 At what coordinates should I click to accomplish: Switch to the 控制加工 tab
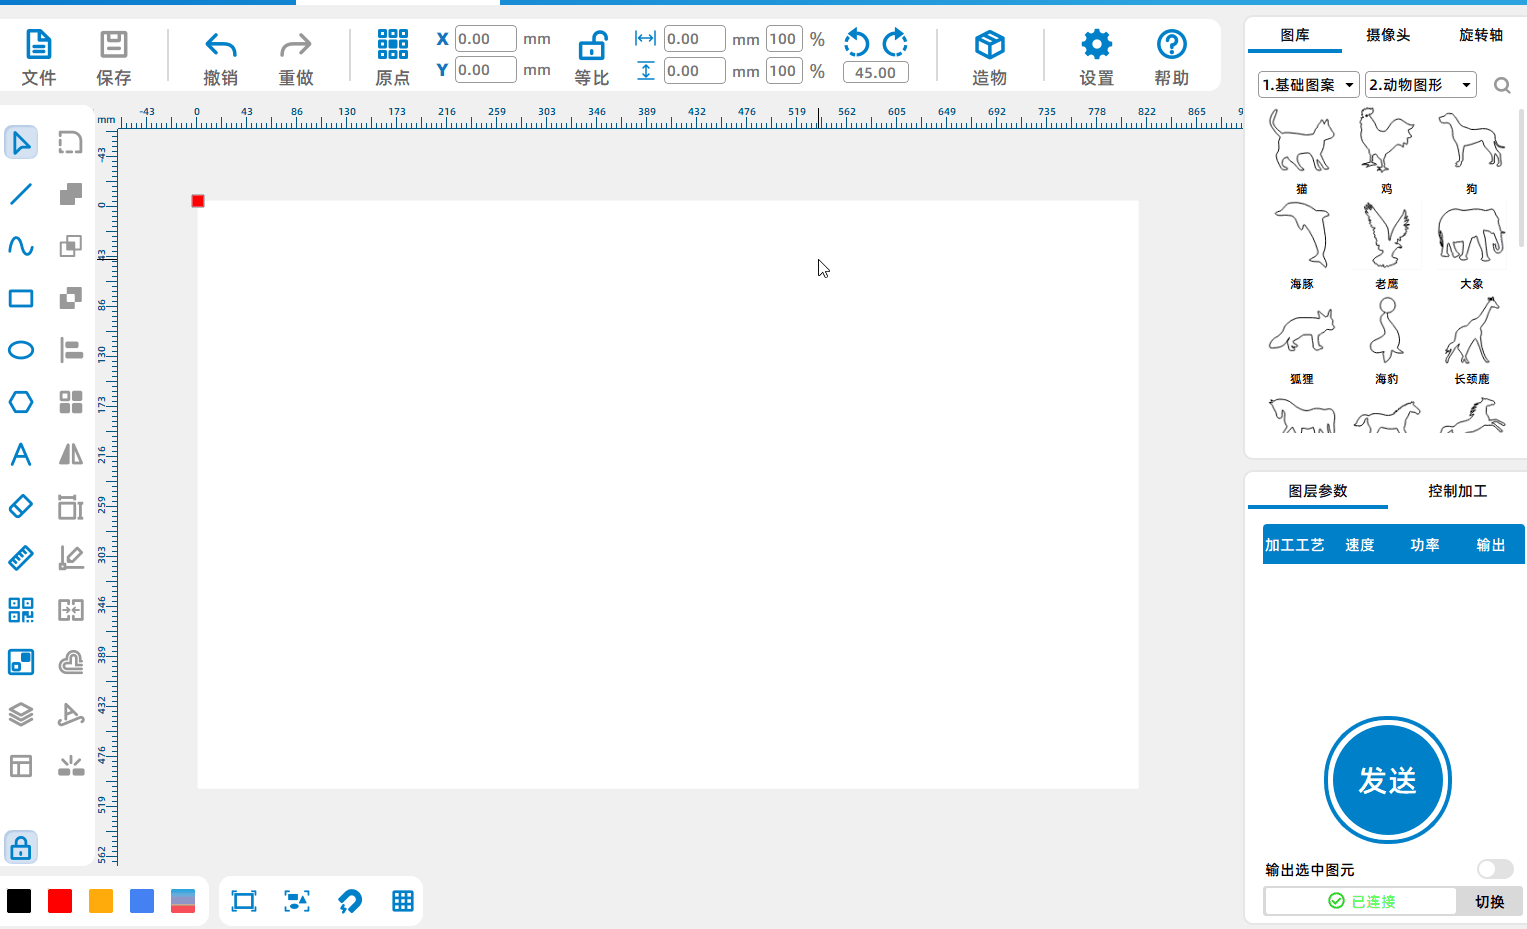[1457, 491]
